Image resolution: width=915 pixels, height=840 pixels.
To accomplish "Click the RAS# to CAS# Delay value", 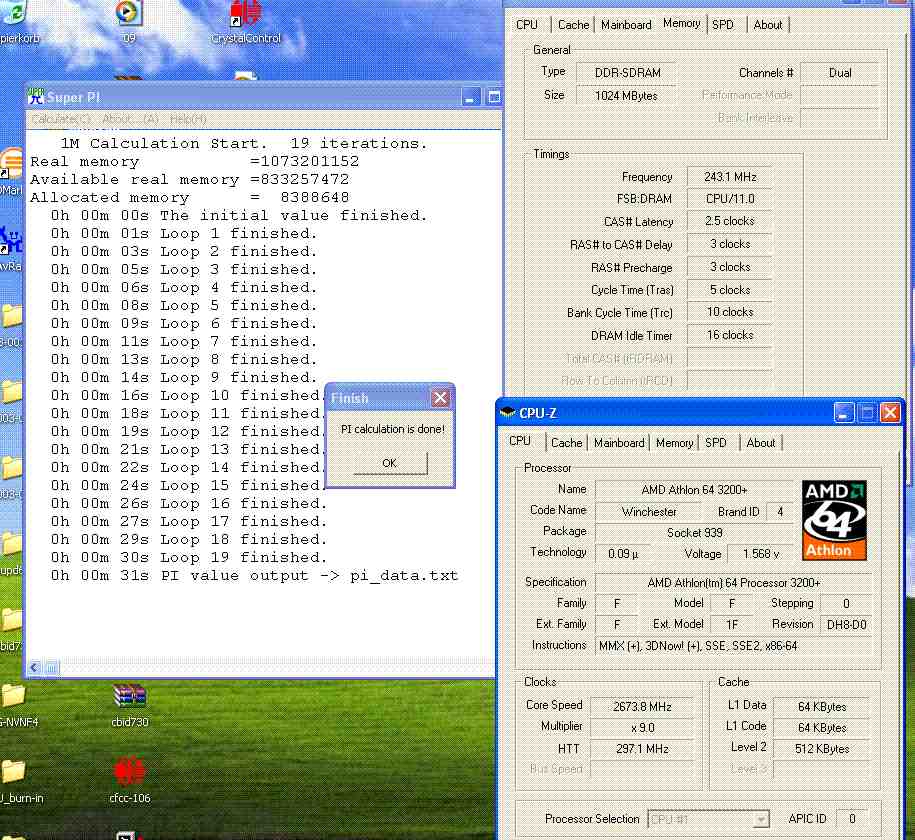I will pos(730,244).
